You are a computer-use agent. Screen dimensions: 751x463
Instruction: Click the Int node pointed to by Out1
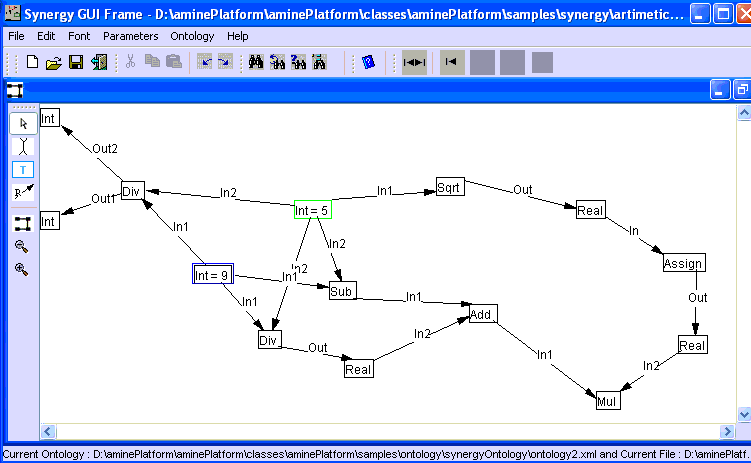pos(49,221)
